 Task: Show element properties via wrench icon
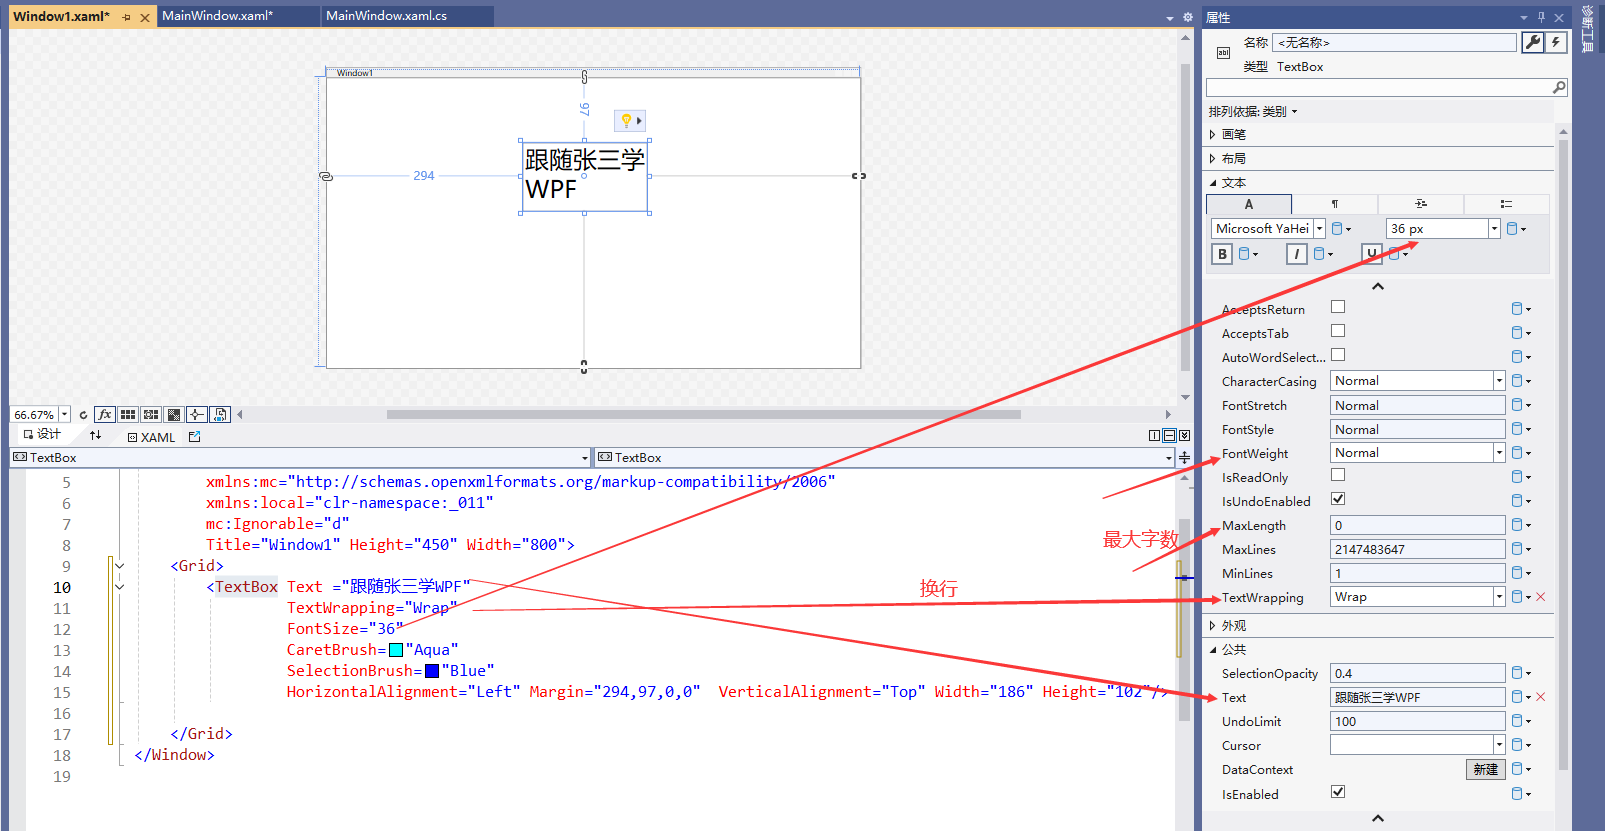[1532, 42]
